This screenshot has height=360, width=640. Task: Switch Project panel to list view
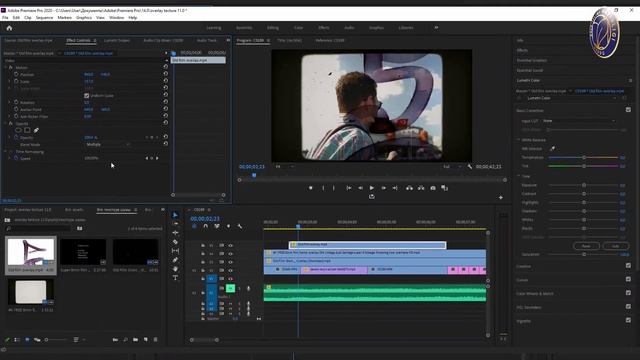17,339
